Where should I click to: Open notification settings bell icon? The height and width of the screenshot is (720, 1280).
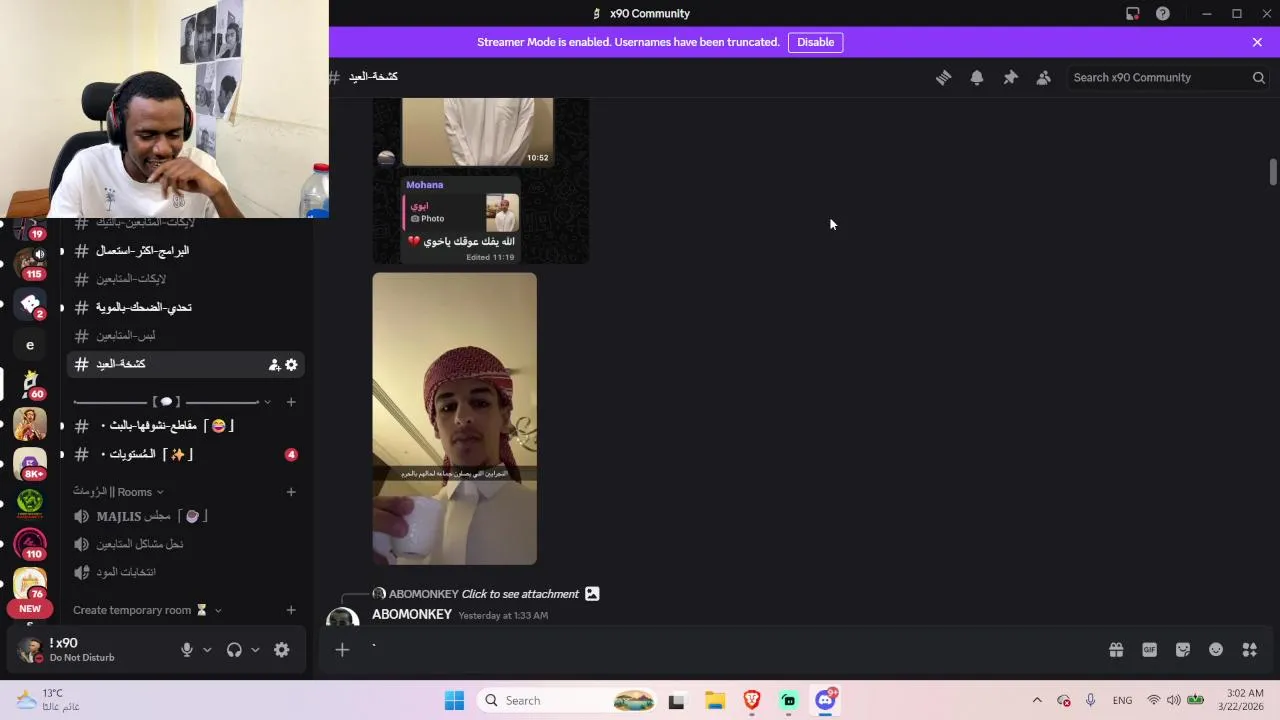(x=977, y=77)
